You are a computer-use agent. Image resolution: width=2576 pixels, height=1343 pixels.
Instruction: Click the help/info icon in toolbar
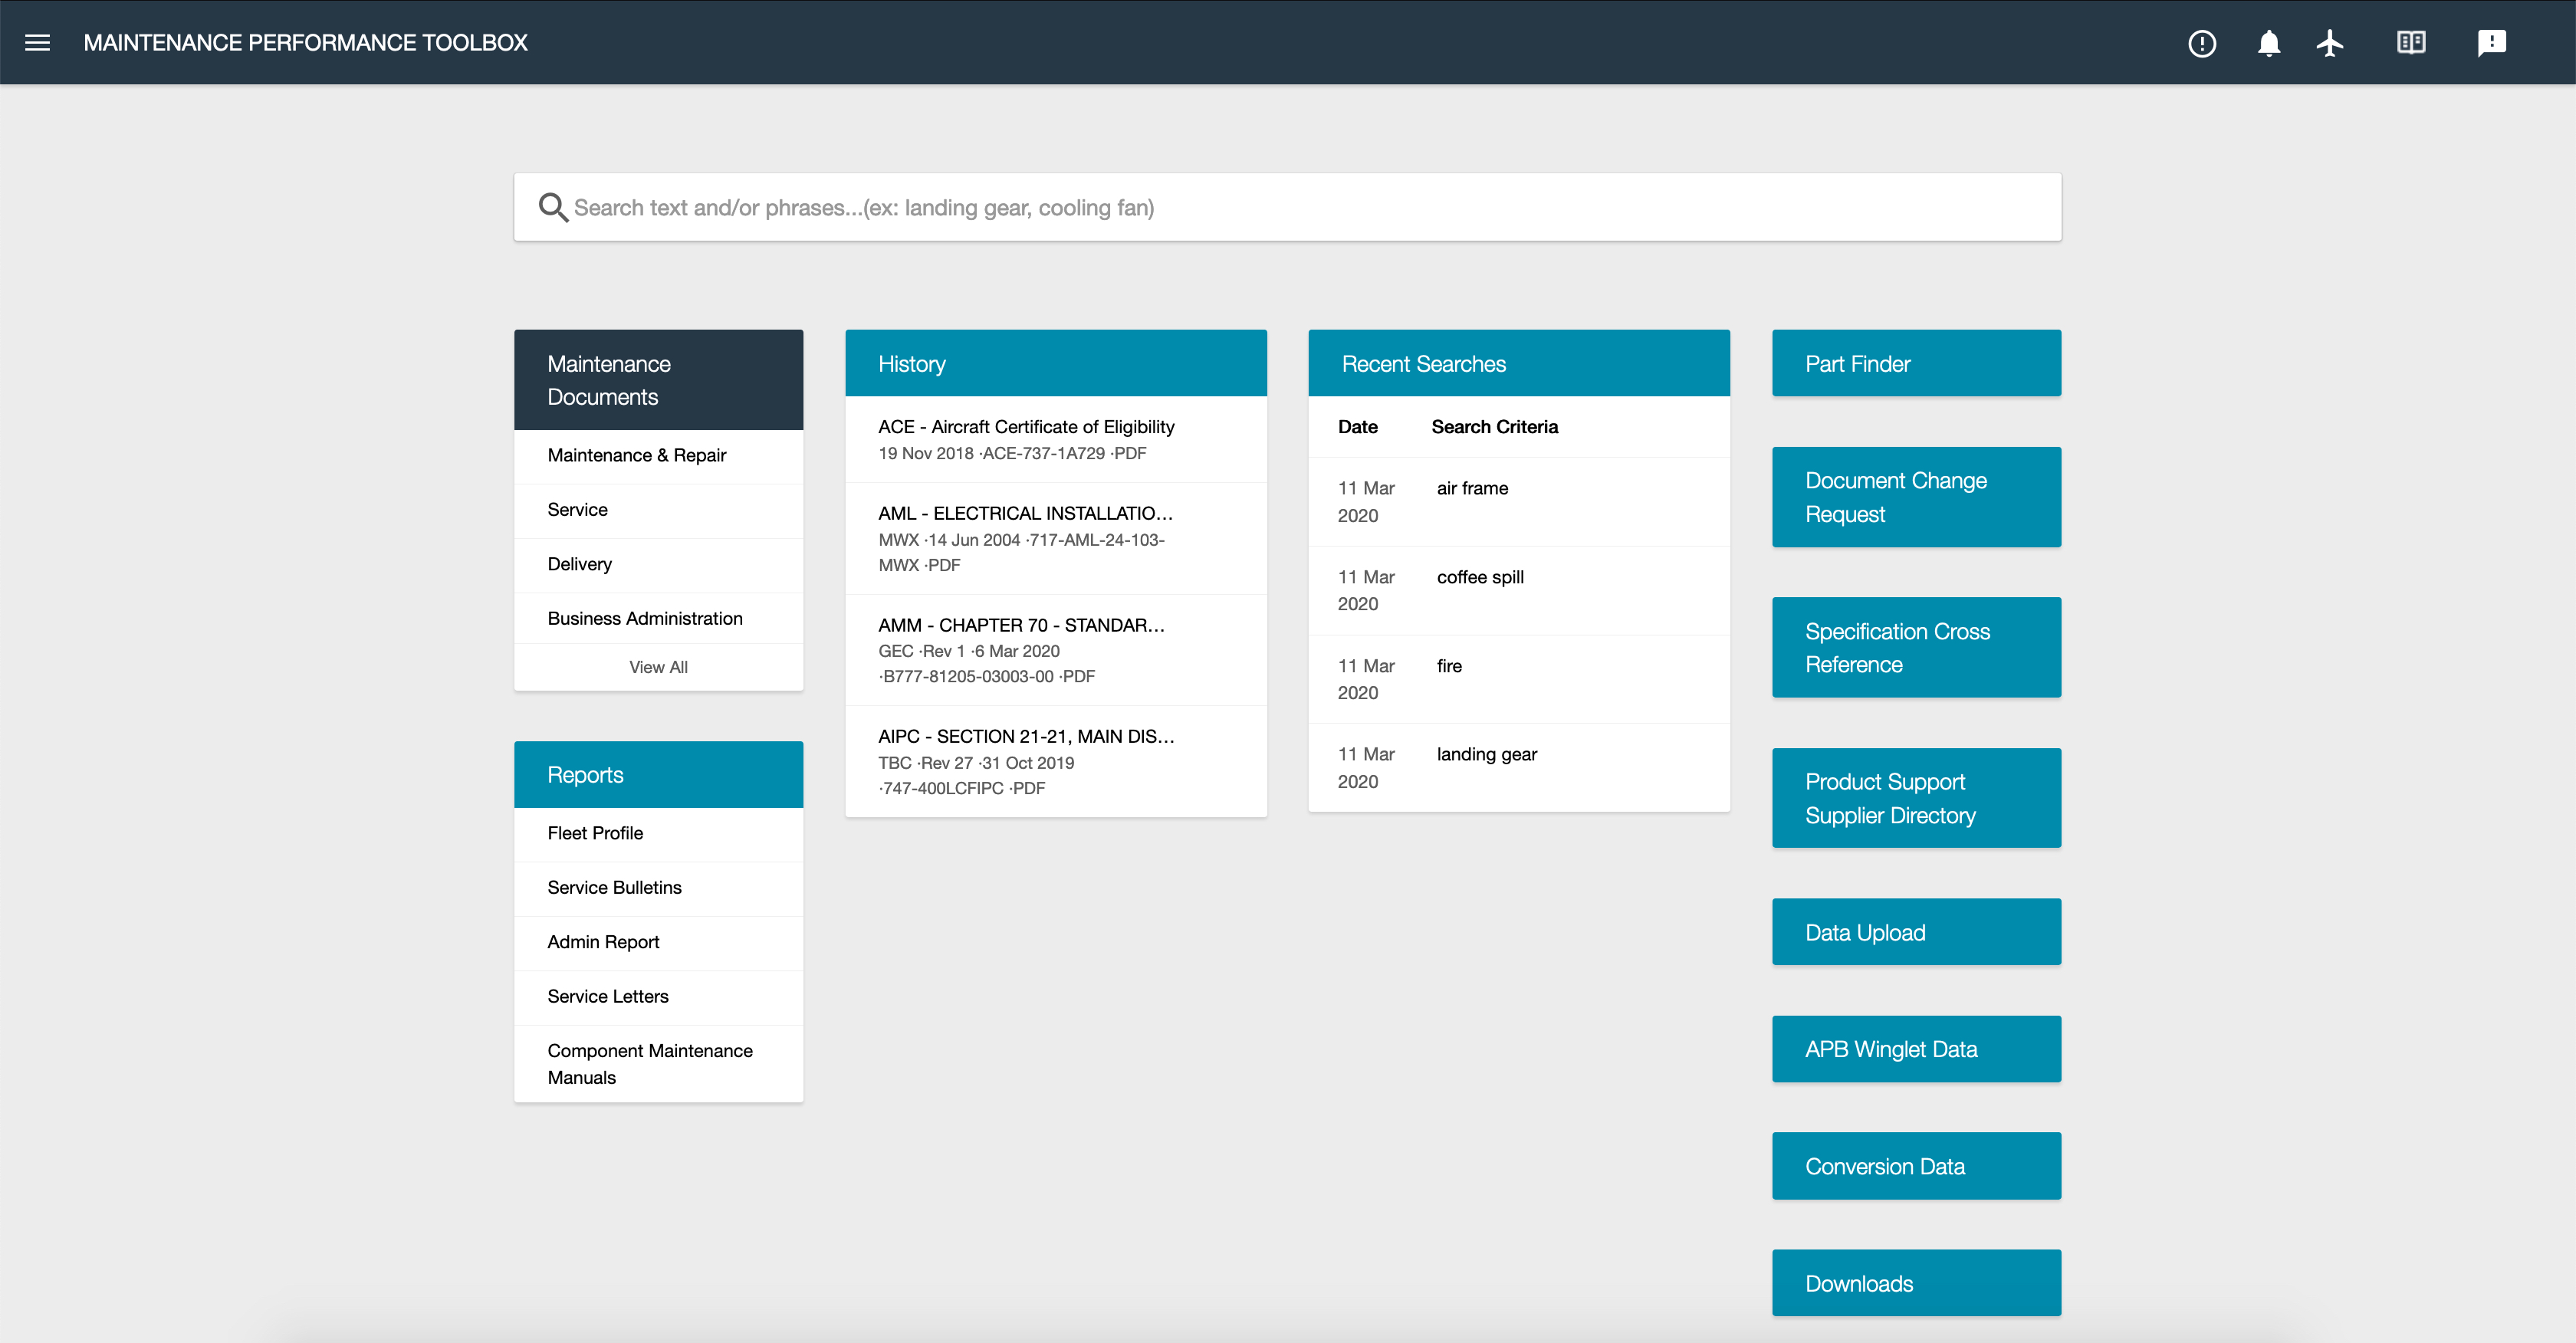pyautogui.click(x=2200, y=41)
